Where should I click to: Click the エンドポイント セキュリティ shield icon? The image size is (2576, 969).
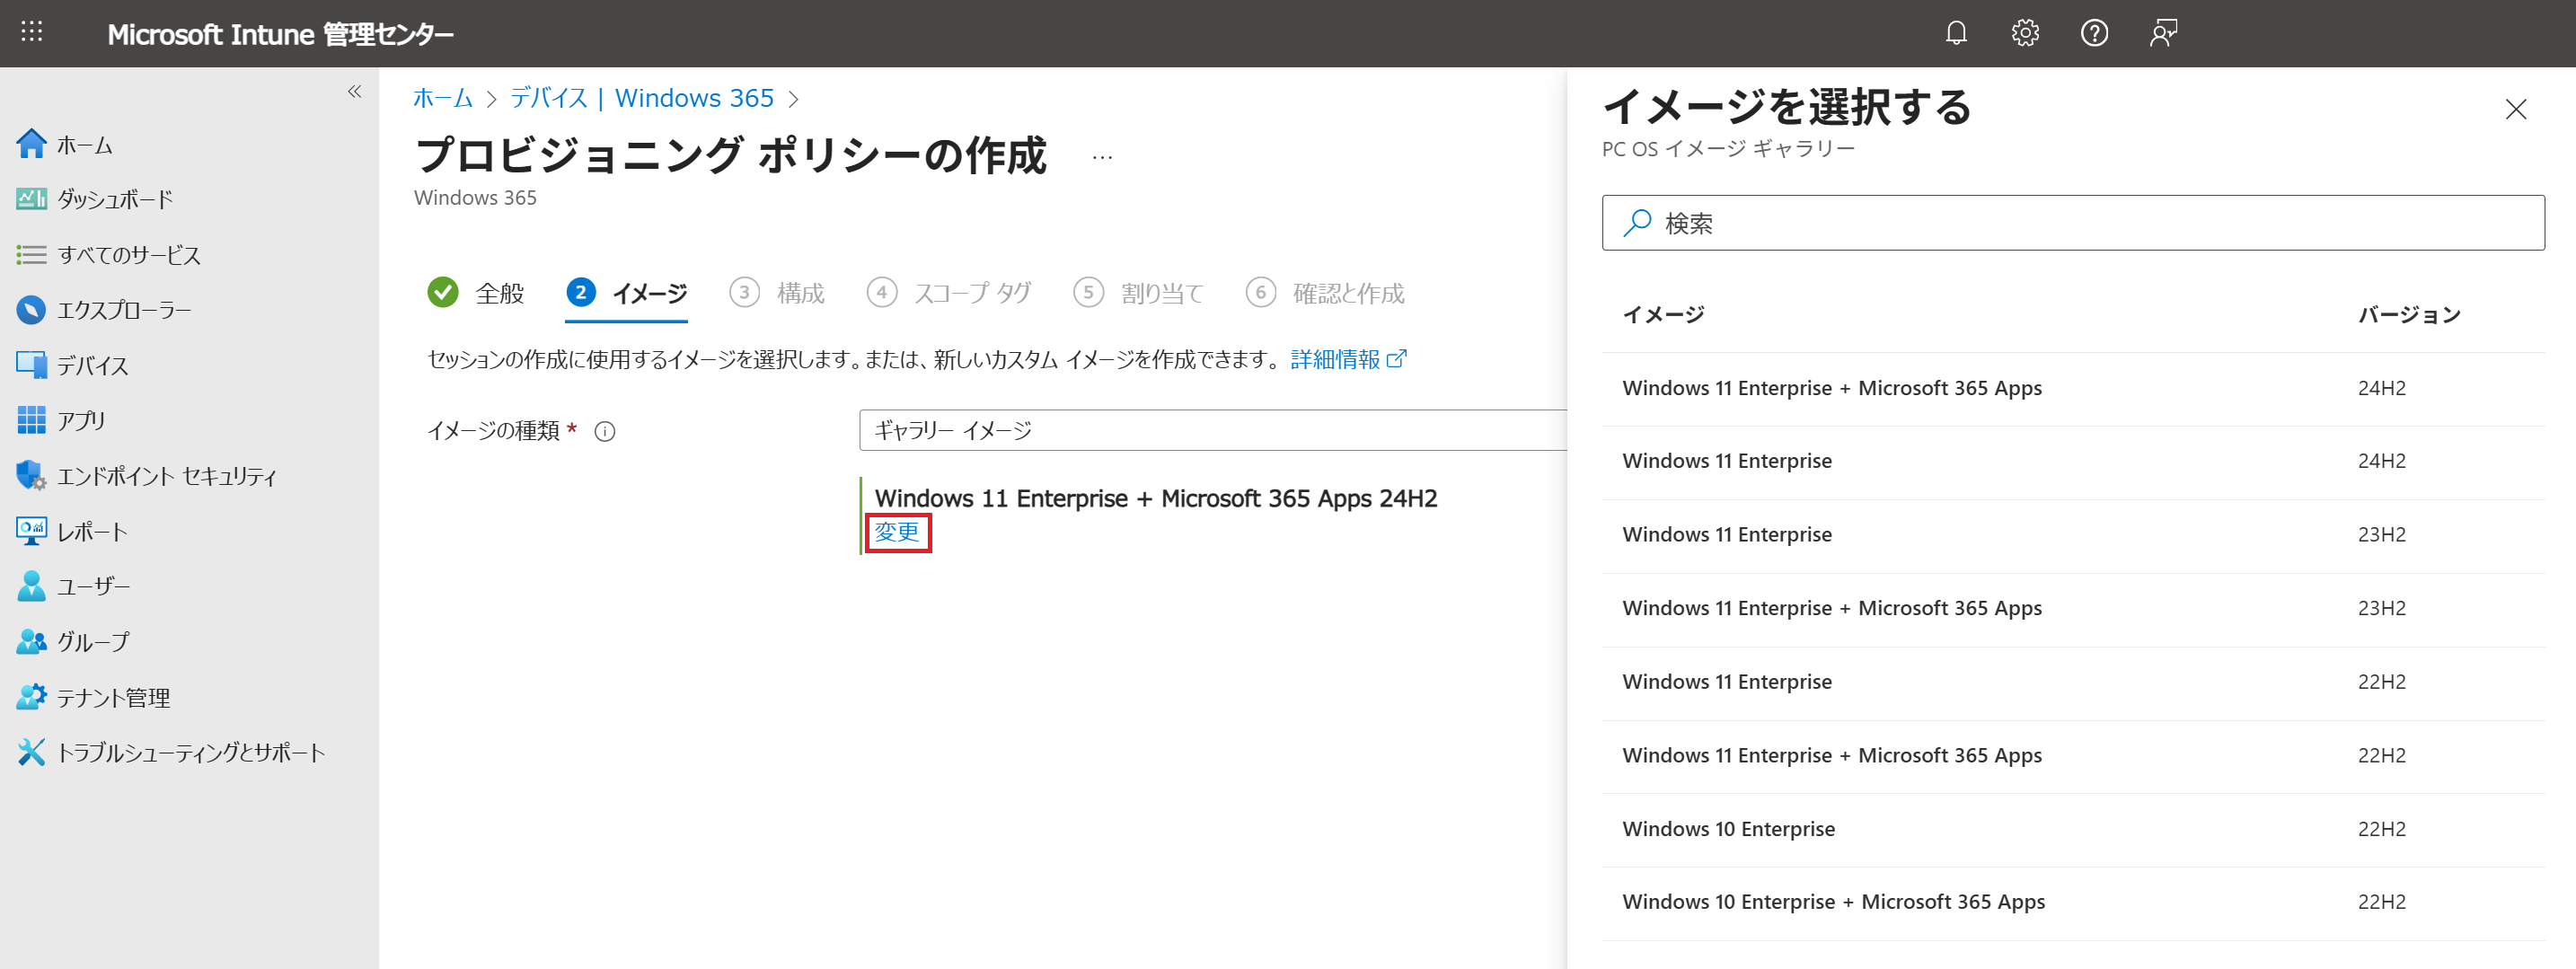pyautogui.click(x=31, y=476)
